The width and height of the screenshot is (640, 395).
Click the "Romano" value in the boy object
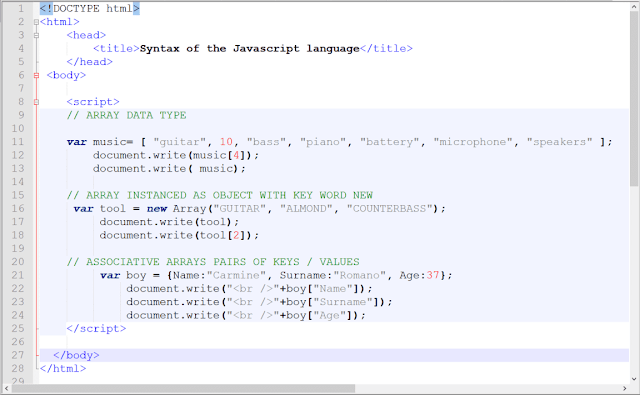point(360,275)
